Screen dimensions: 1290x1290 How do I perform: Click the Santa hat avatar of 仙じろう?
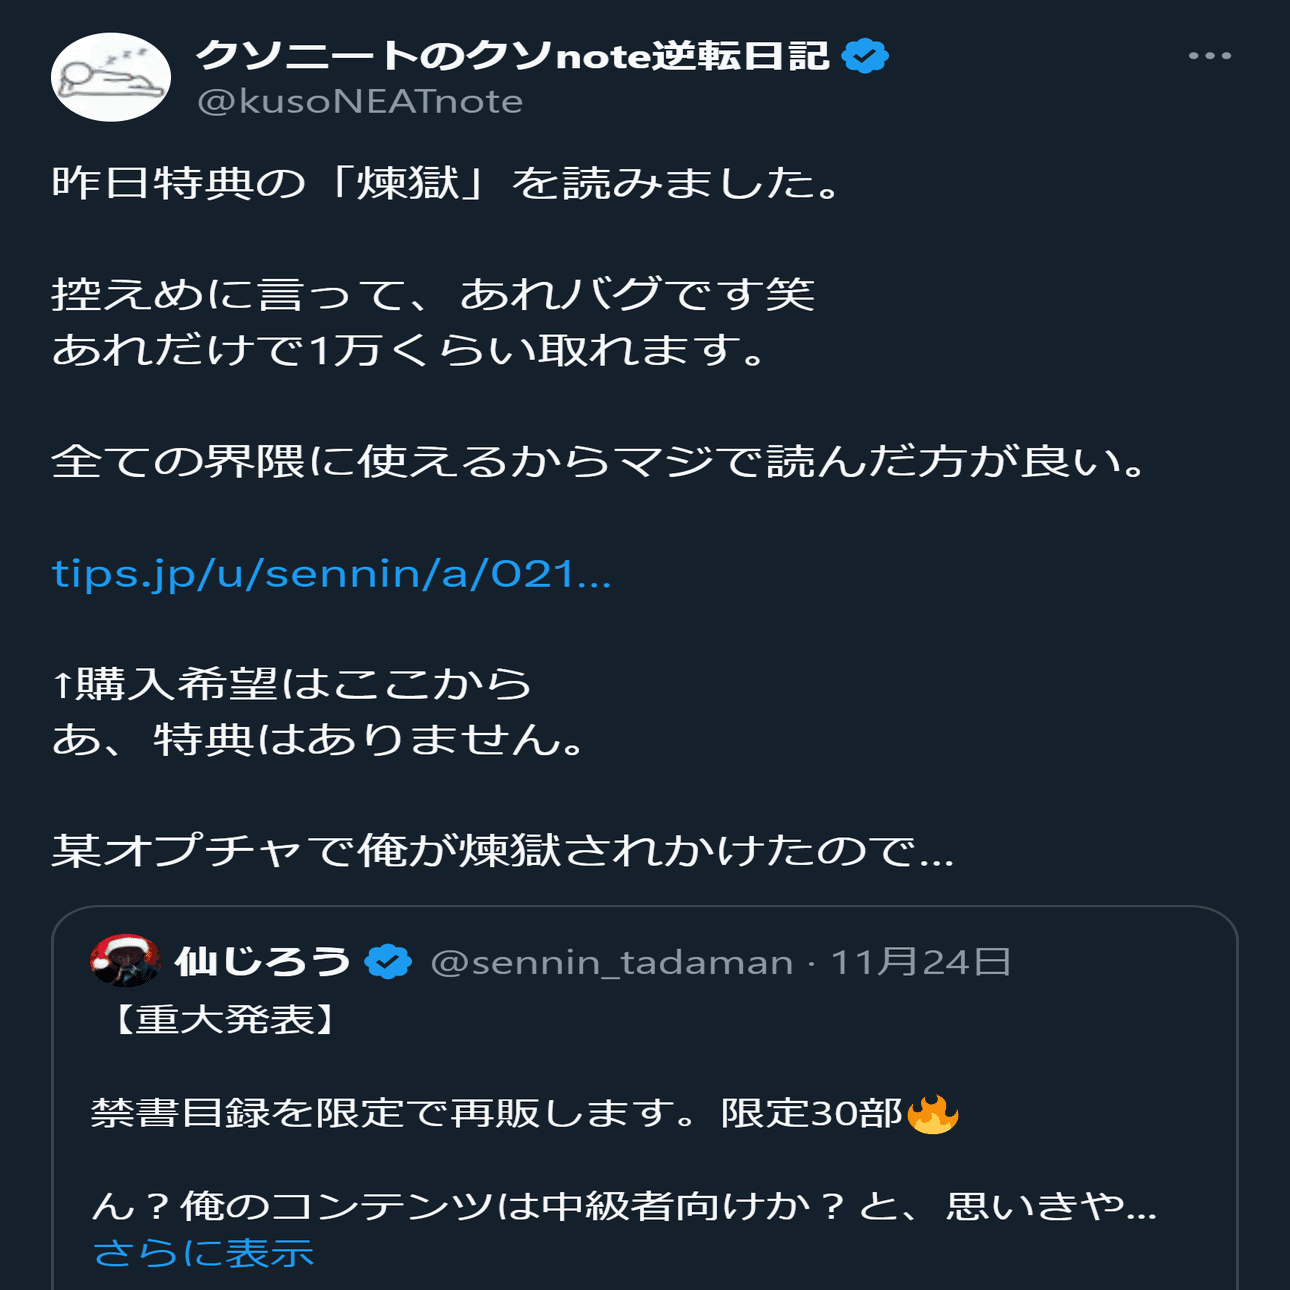click(125, 961)
